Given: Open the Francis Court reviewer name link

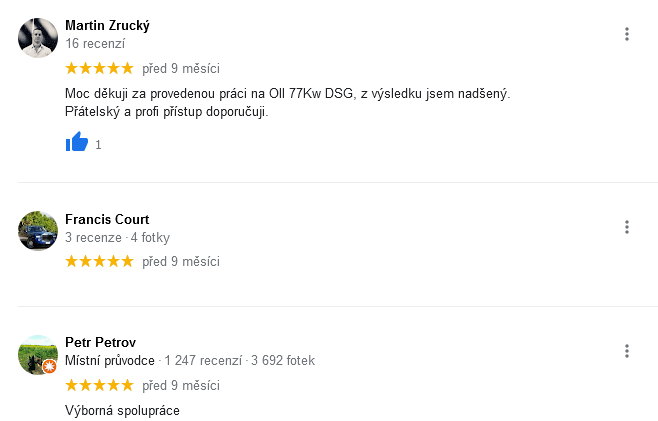Looking at the screenshot, I should pyautogui.click(x=107, y=219).
